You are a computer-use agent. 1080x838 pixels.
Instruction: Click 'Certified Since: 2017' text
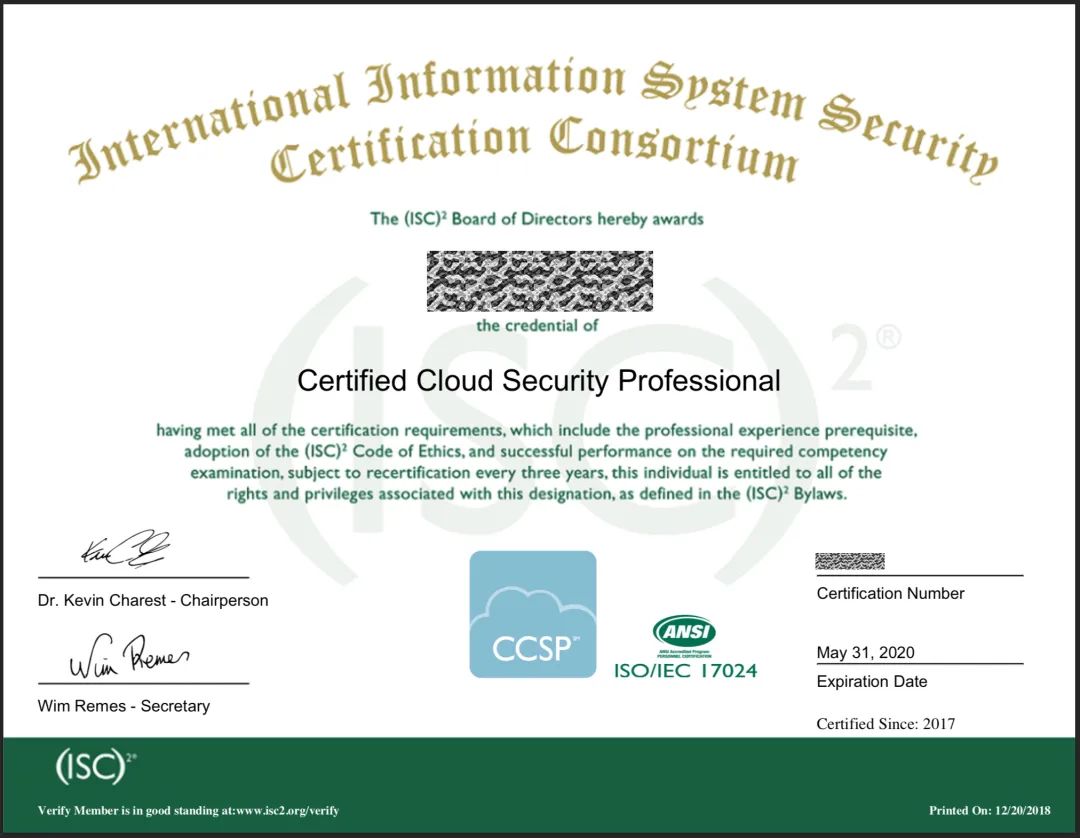[x=886, y=724]
